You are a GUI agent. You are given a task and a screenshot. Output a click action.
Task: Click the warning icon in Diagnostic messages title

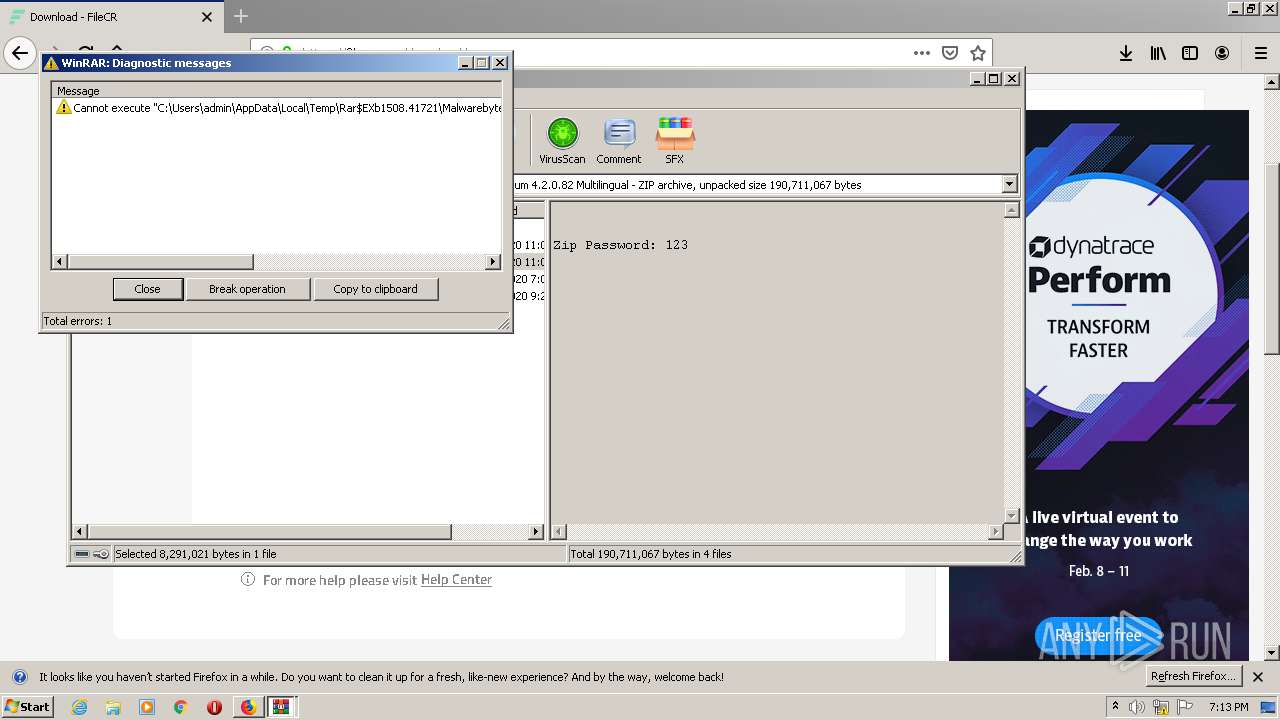52,63
